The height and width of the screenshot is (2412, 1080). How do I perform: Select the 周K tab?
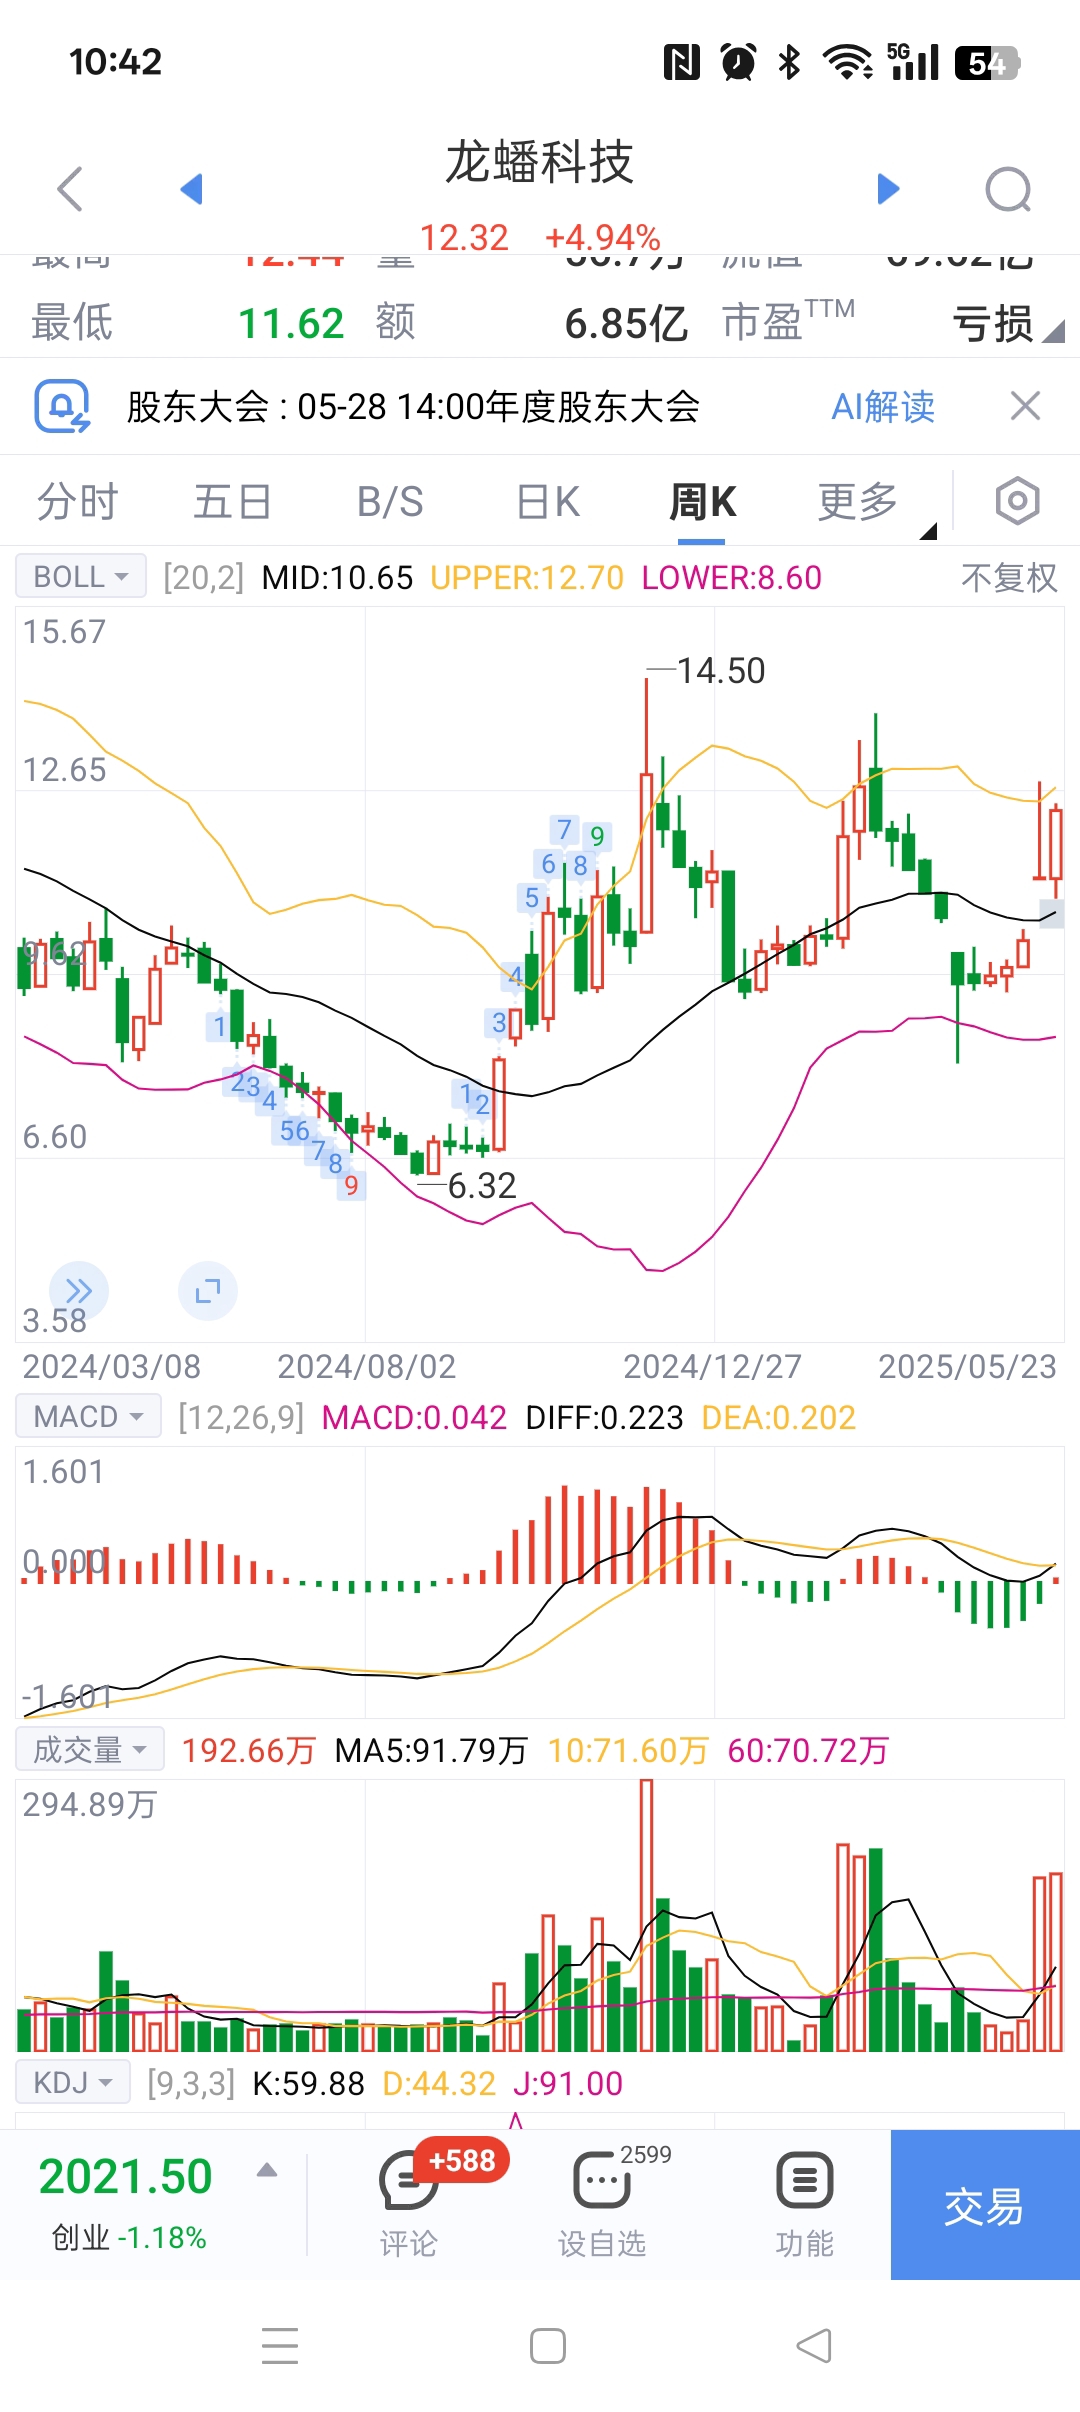tap(702, 501)
